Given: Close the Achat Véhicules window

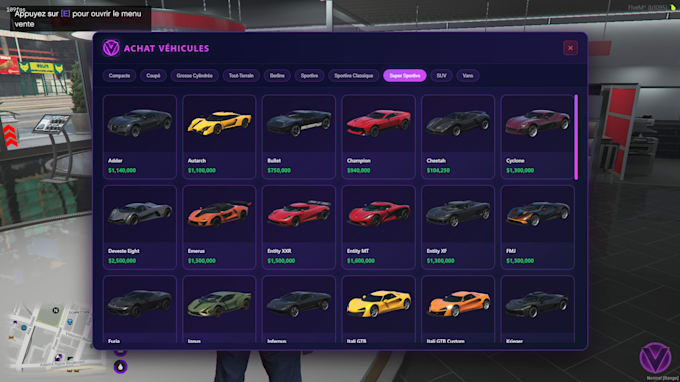Looking at the screenshot, I should [x=570, y=48].
